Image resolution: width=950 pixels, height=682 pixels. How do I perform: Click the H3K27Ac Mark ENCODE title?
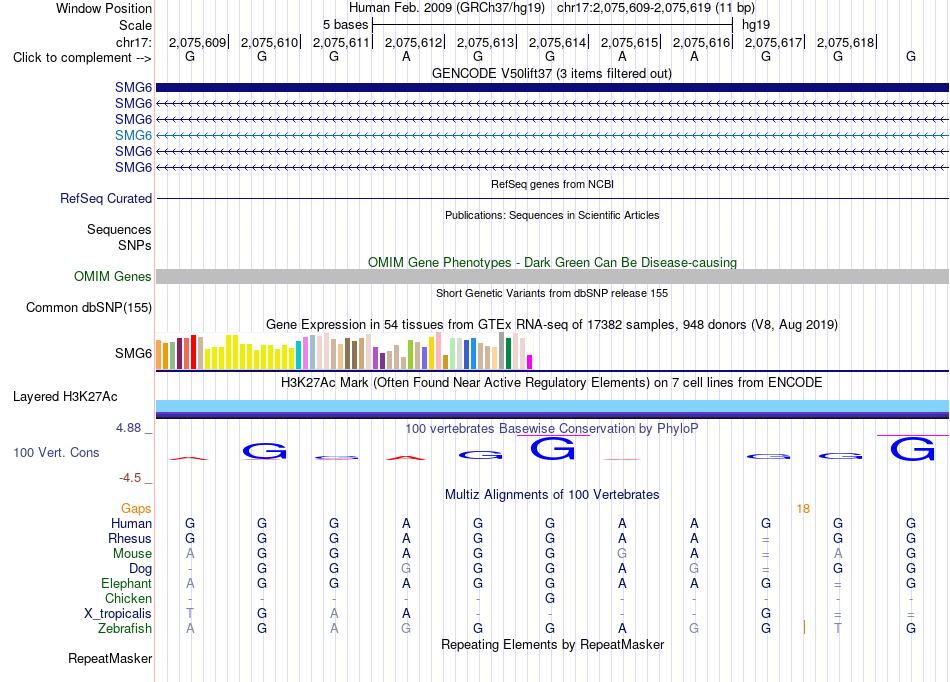(551, 383)
